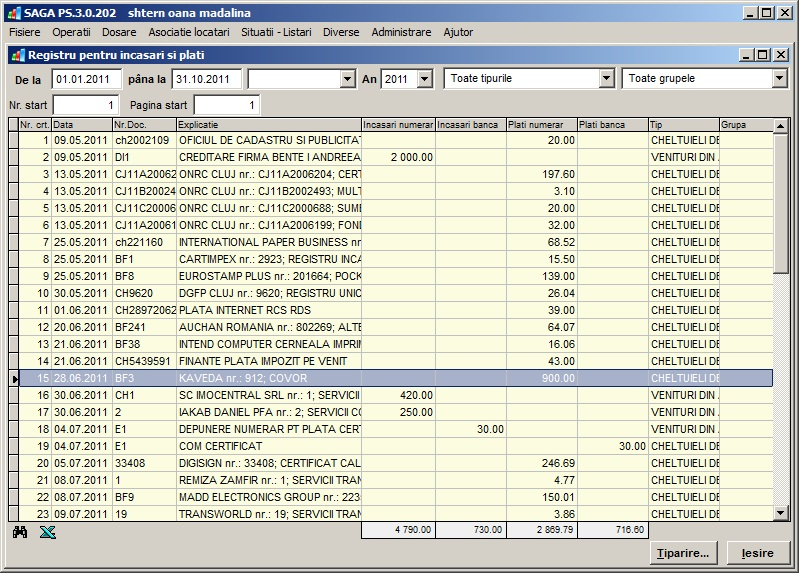Select row INTEND COMPUTER CERNEALA
Viewport: 799px width, 573px height.
(396, 344)
